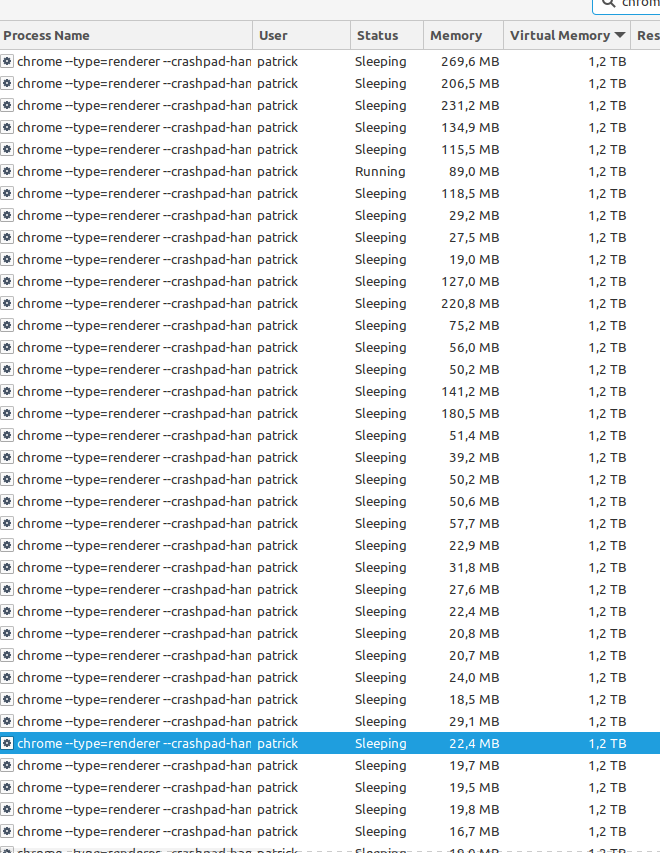Click gear icon of the 180,5 MB process
The image size is (660, 853).
tap(7, 413)
